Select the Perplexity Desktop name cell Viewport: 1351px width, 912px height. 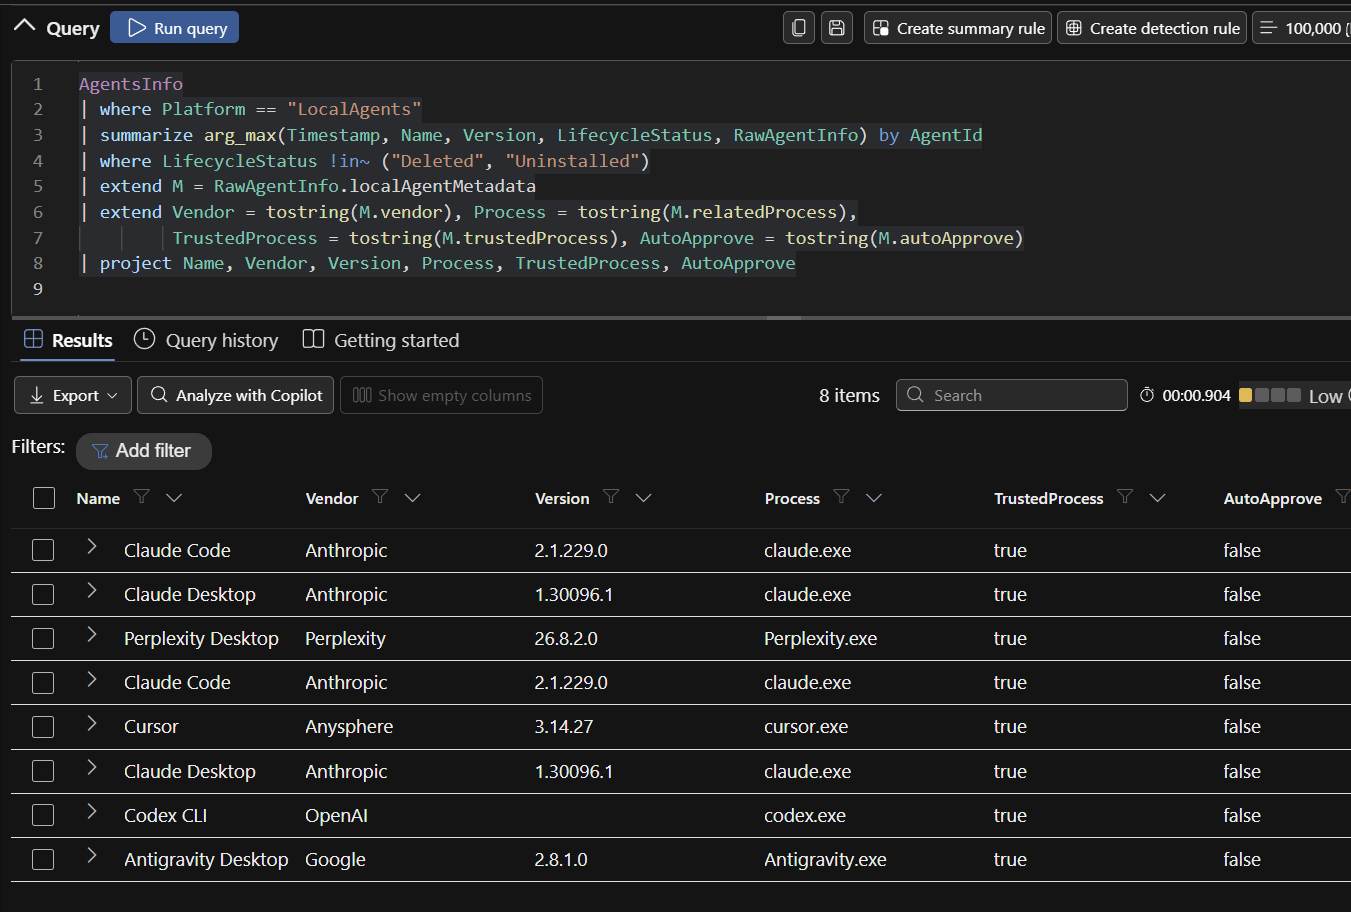(201, 638)
